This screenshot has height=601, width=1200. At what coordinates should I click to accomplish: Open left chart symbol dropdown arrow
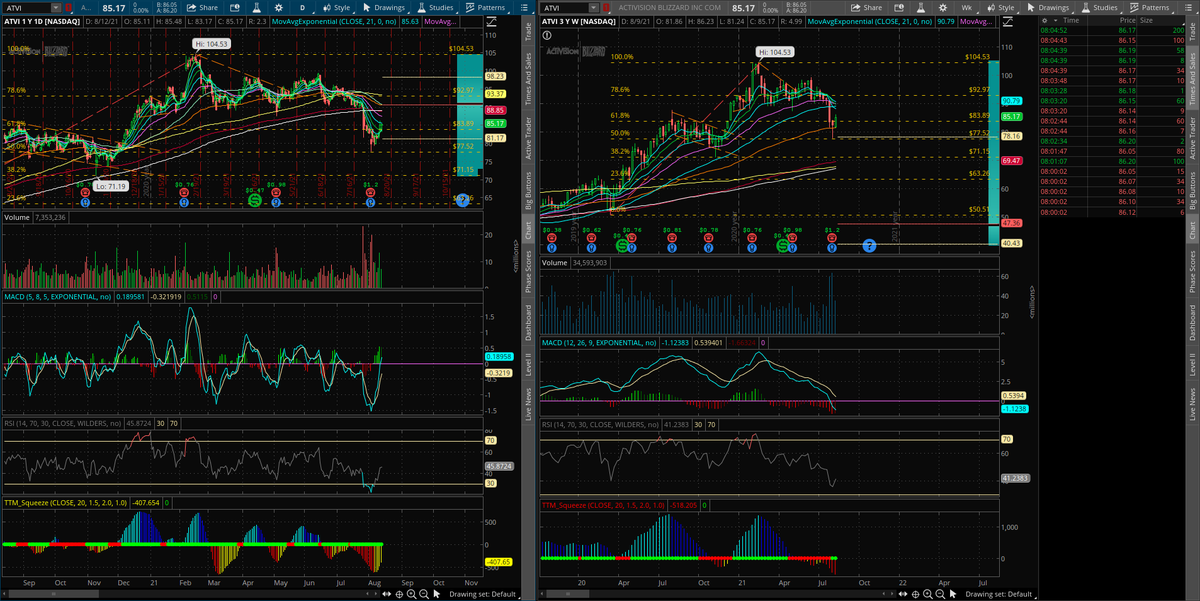coord(55,8)
